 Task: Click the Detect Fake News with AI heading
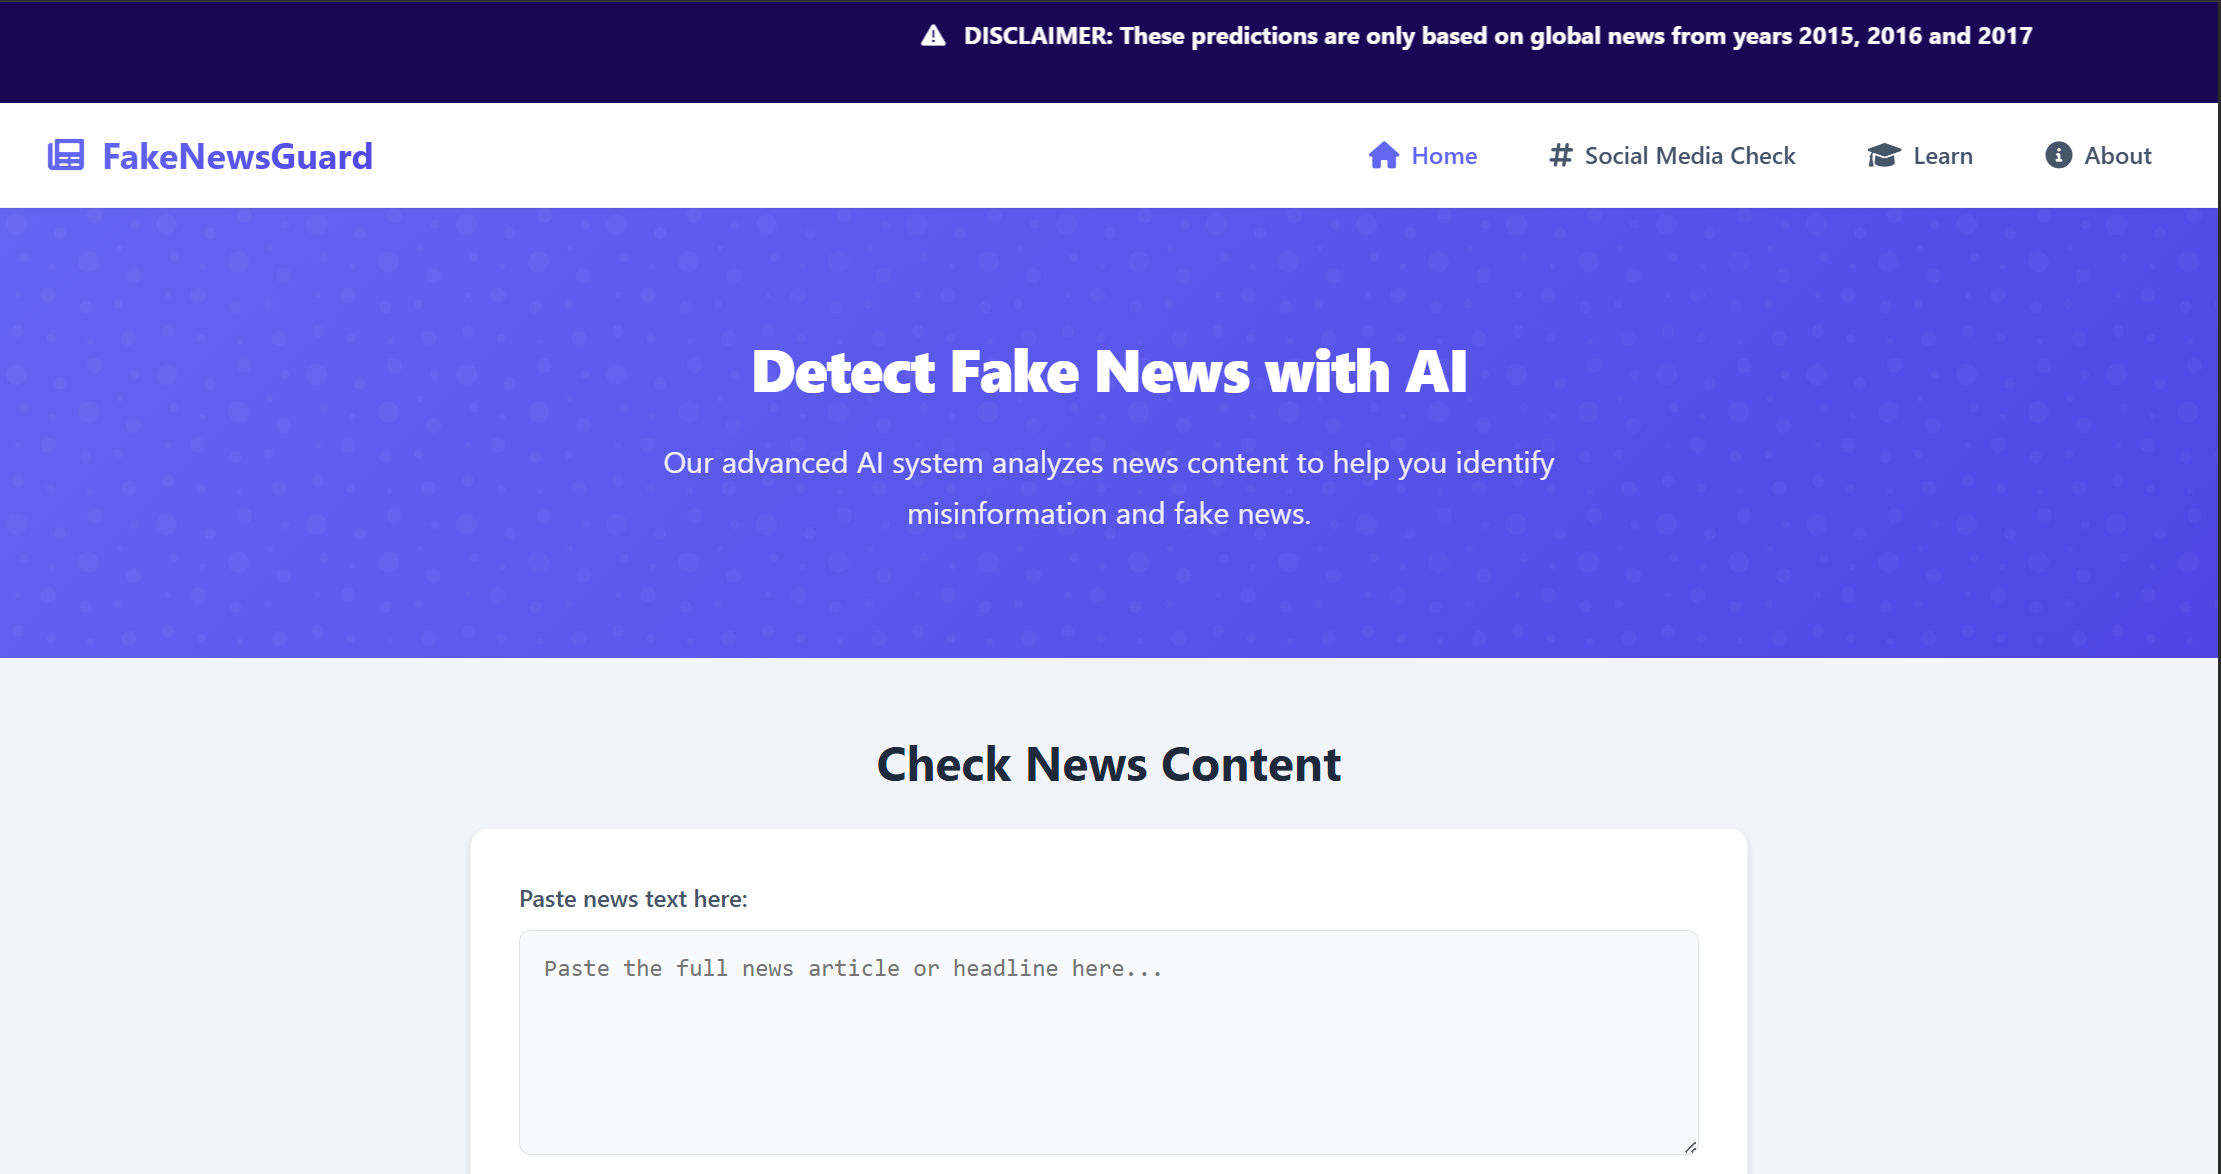[x=1110, y=371]
